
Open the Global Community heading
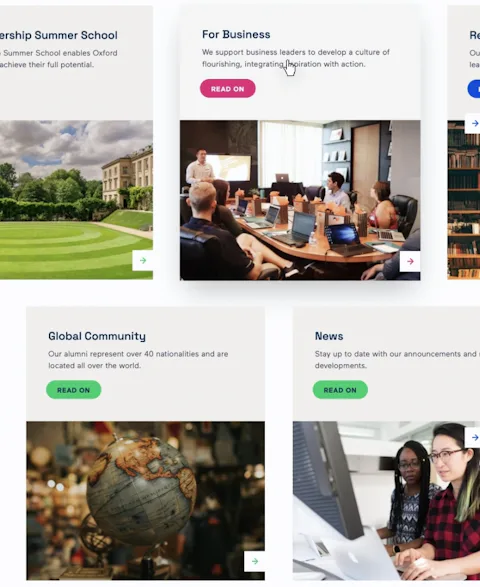pos(97,336)
